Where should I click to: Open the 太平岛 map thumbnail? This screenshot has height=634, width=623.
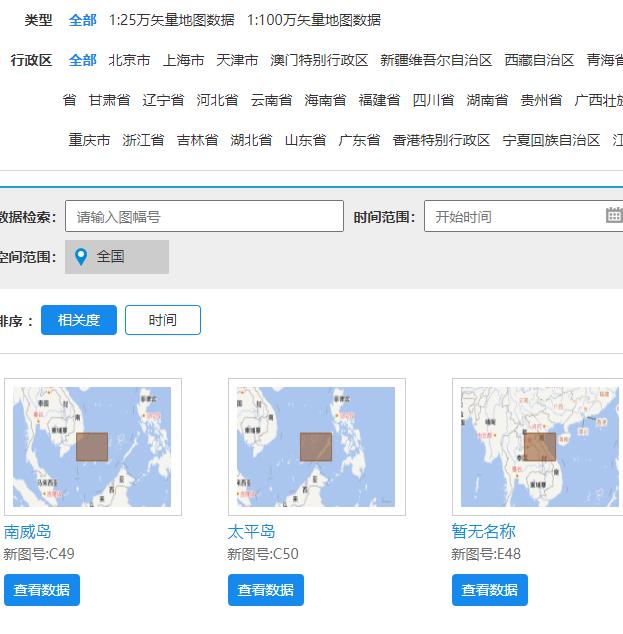317,447
